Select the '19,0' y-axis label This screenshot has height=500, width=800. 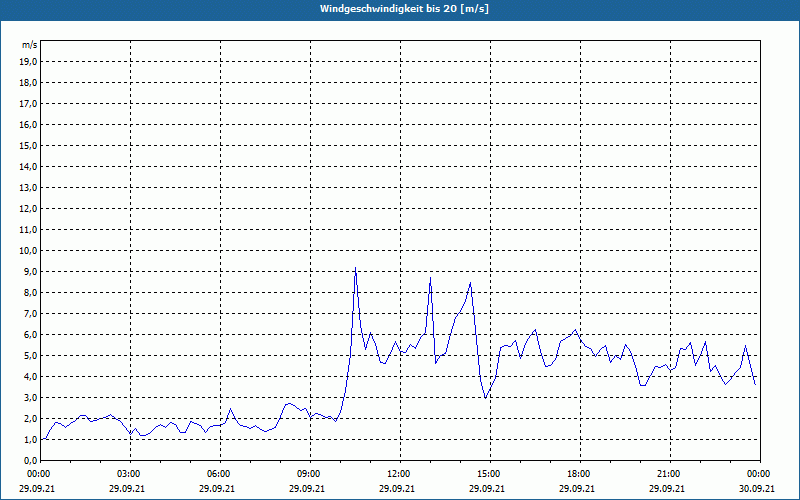(x=29, y=62)
